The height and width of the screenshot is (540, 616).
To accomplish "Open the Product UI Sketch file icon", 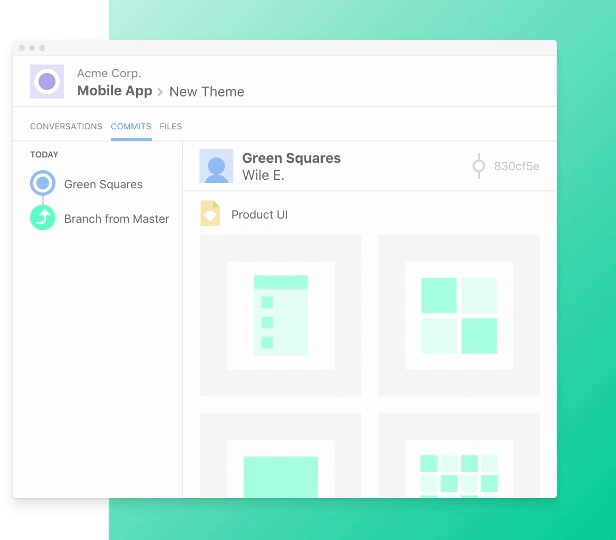I will point(210,213).
